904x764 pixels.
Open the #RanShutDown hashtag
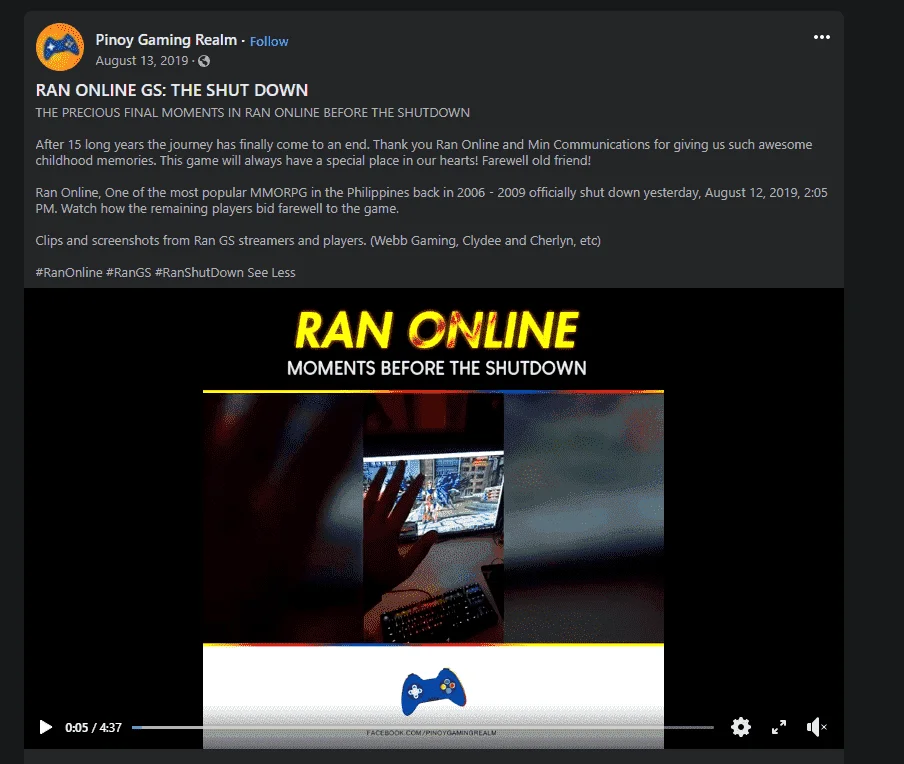pyautogui.click(x=199, y=272)
